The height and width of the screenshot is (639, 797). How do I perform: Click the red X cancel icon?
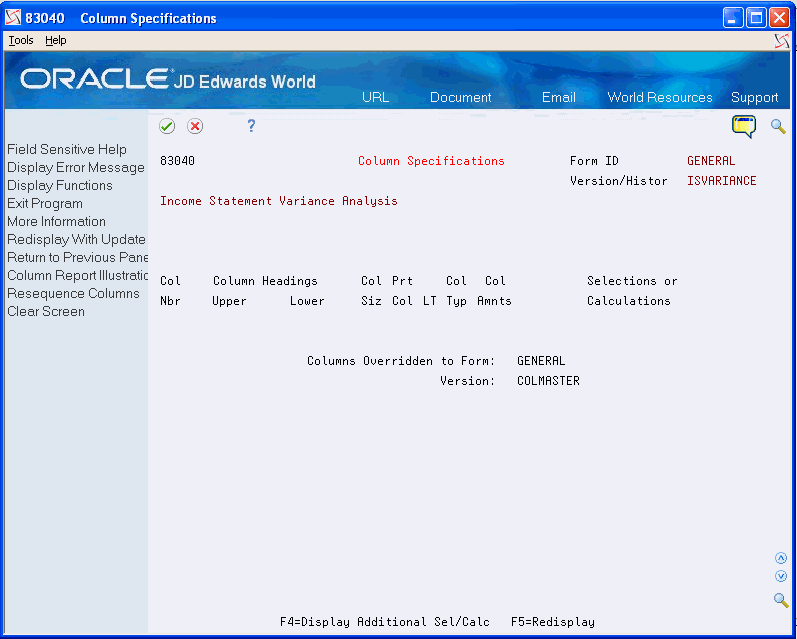[x=195, y=126]
